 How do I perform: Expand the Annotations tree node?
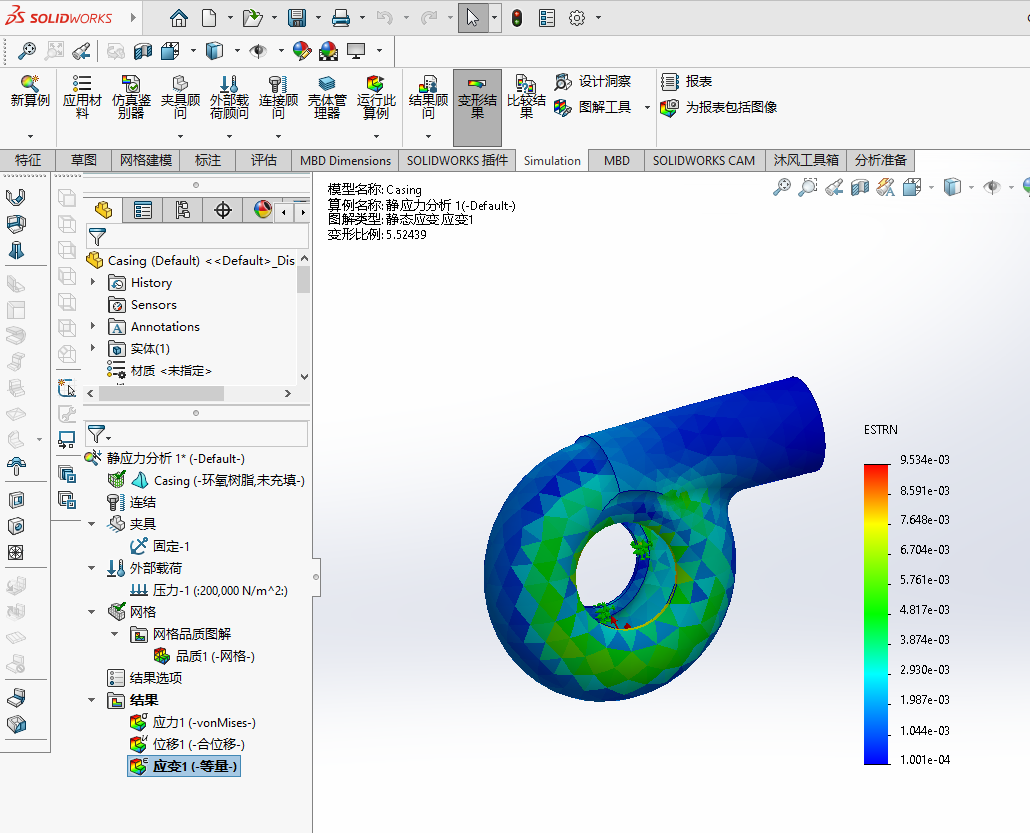pyautogui.click(x=93, y=326)
